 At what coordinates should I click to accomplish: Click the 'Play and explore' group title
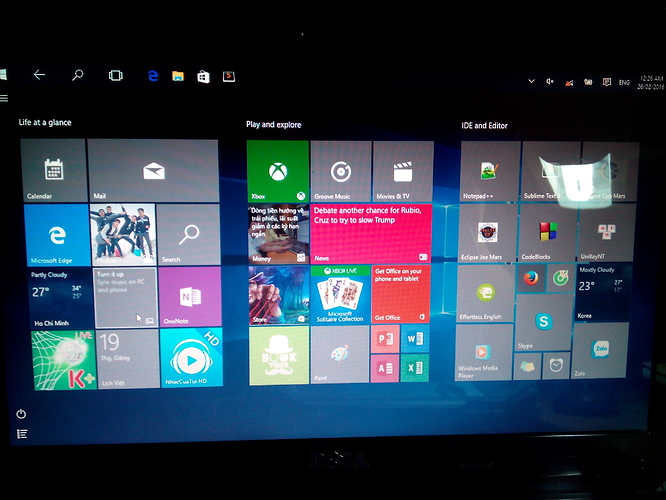(274, 124)
